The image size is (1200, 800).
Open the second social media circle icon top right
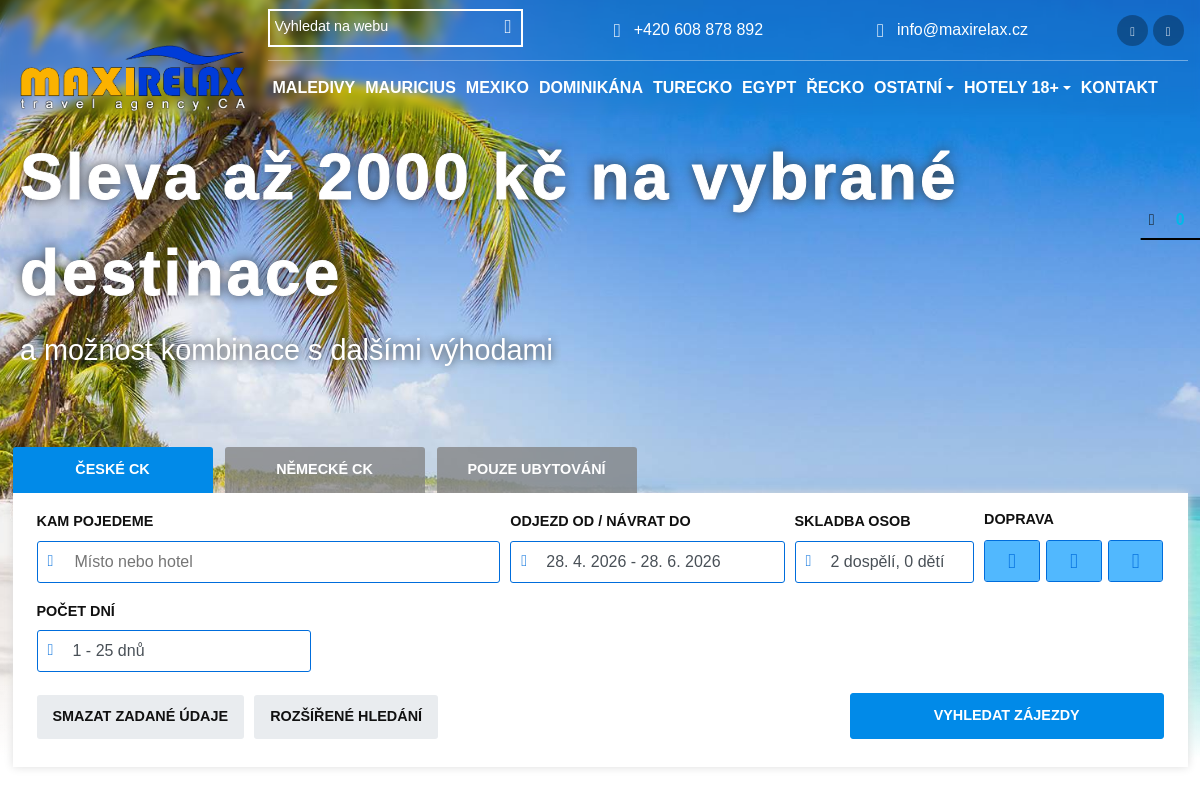1168,30
